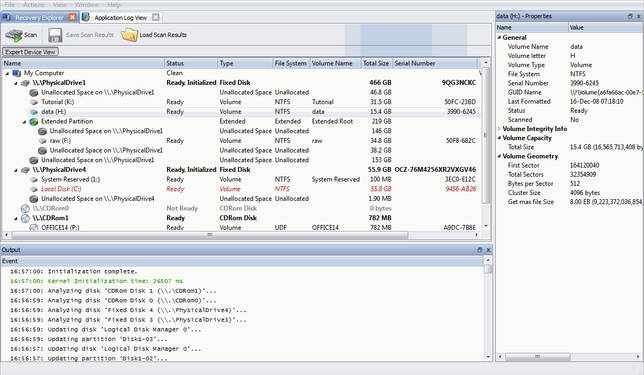Click the Cluster Size value 4096 bytes
This screenshot has height=375, width=644.
[x=585, y=193]
